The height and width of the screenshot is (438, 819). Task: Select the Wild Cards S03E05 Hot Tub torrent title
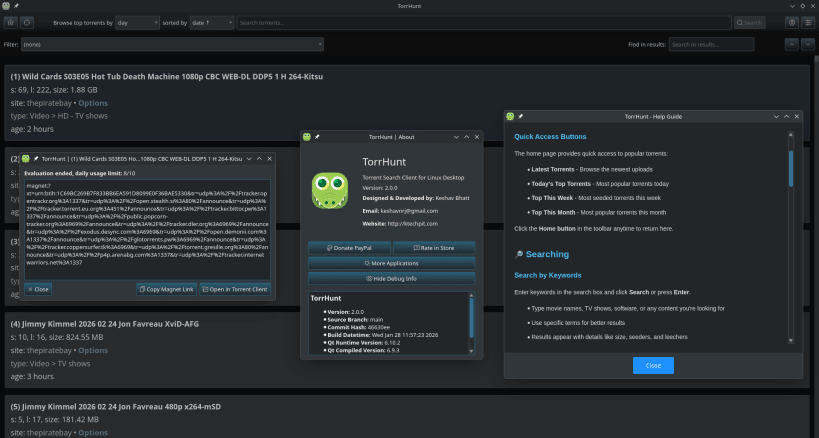point(167,76)
